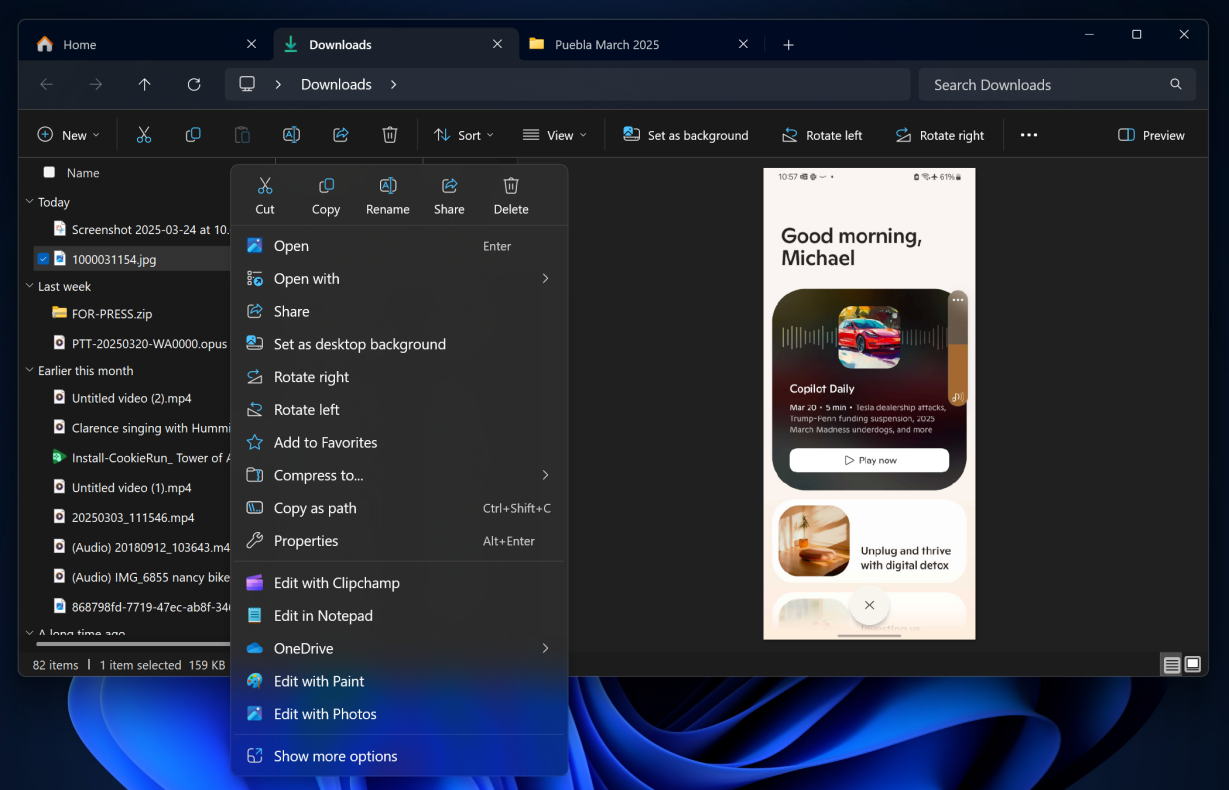This screenshot has width=1229, height=790.
Task: Toggle the select-all checkbox beside Name
Action: click(48, 172)
